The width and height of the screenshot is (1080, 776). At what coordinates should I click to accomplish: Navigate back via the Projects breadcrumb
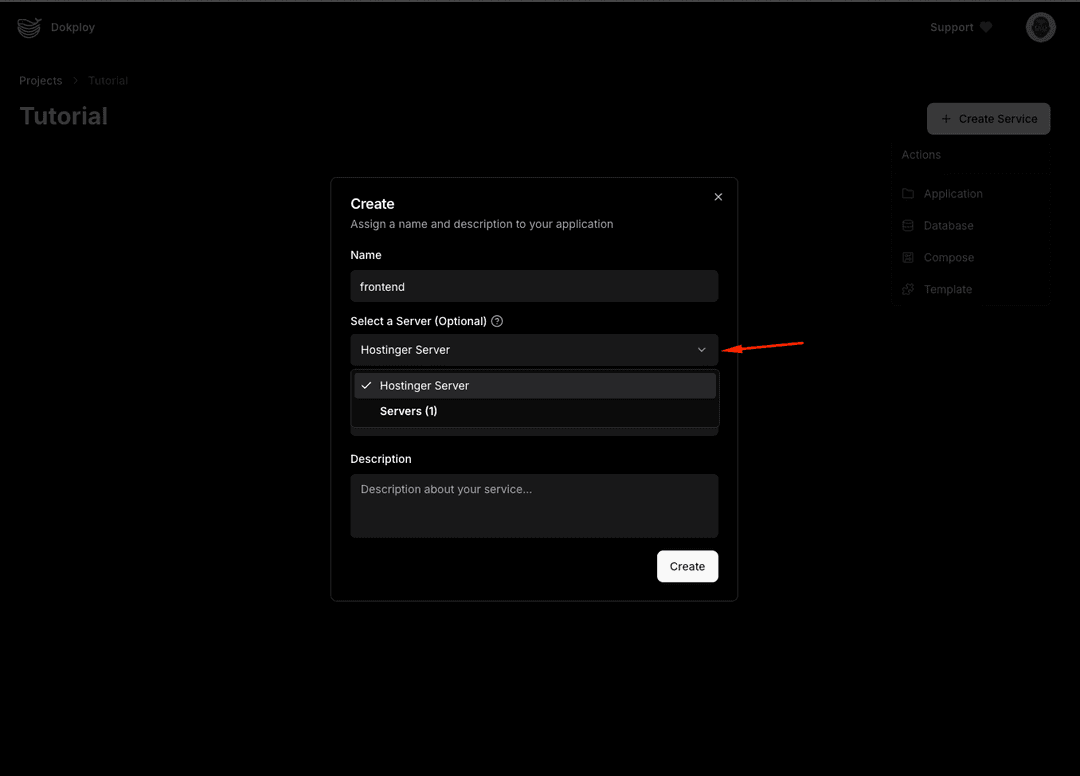tap(40, 80)
